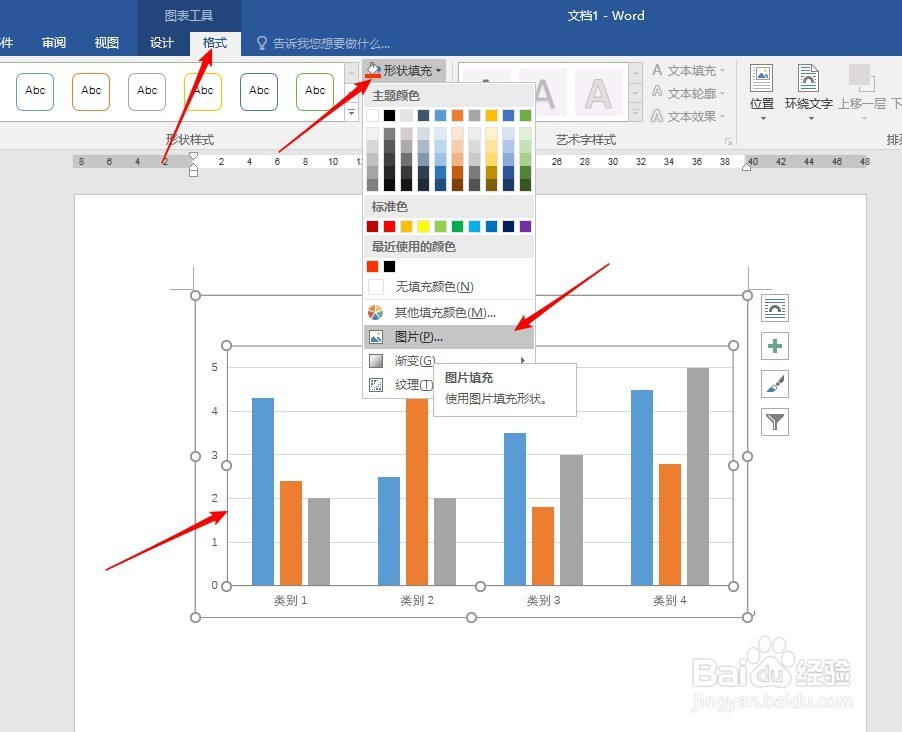Click the Chart Elements plus button
Screen dimensions: 902x732
click(774, 346)
